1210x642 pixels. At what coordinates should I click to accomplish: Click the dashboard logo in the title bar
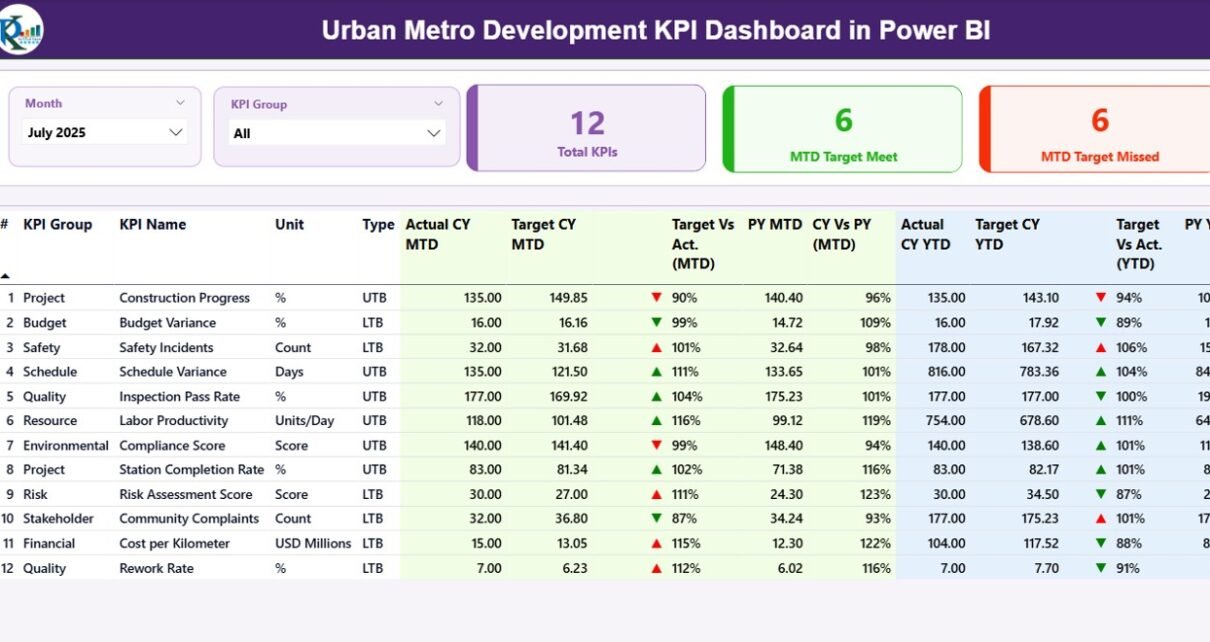tap(22, 30)
